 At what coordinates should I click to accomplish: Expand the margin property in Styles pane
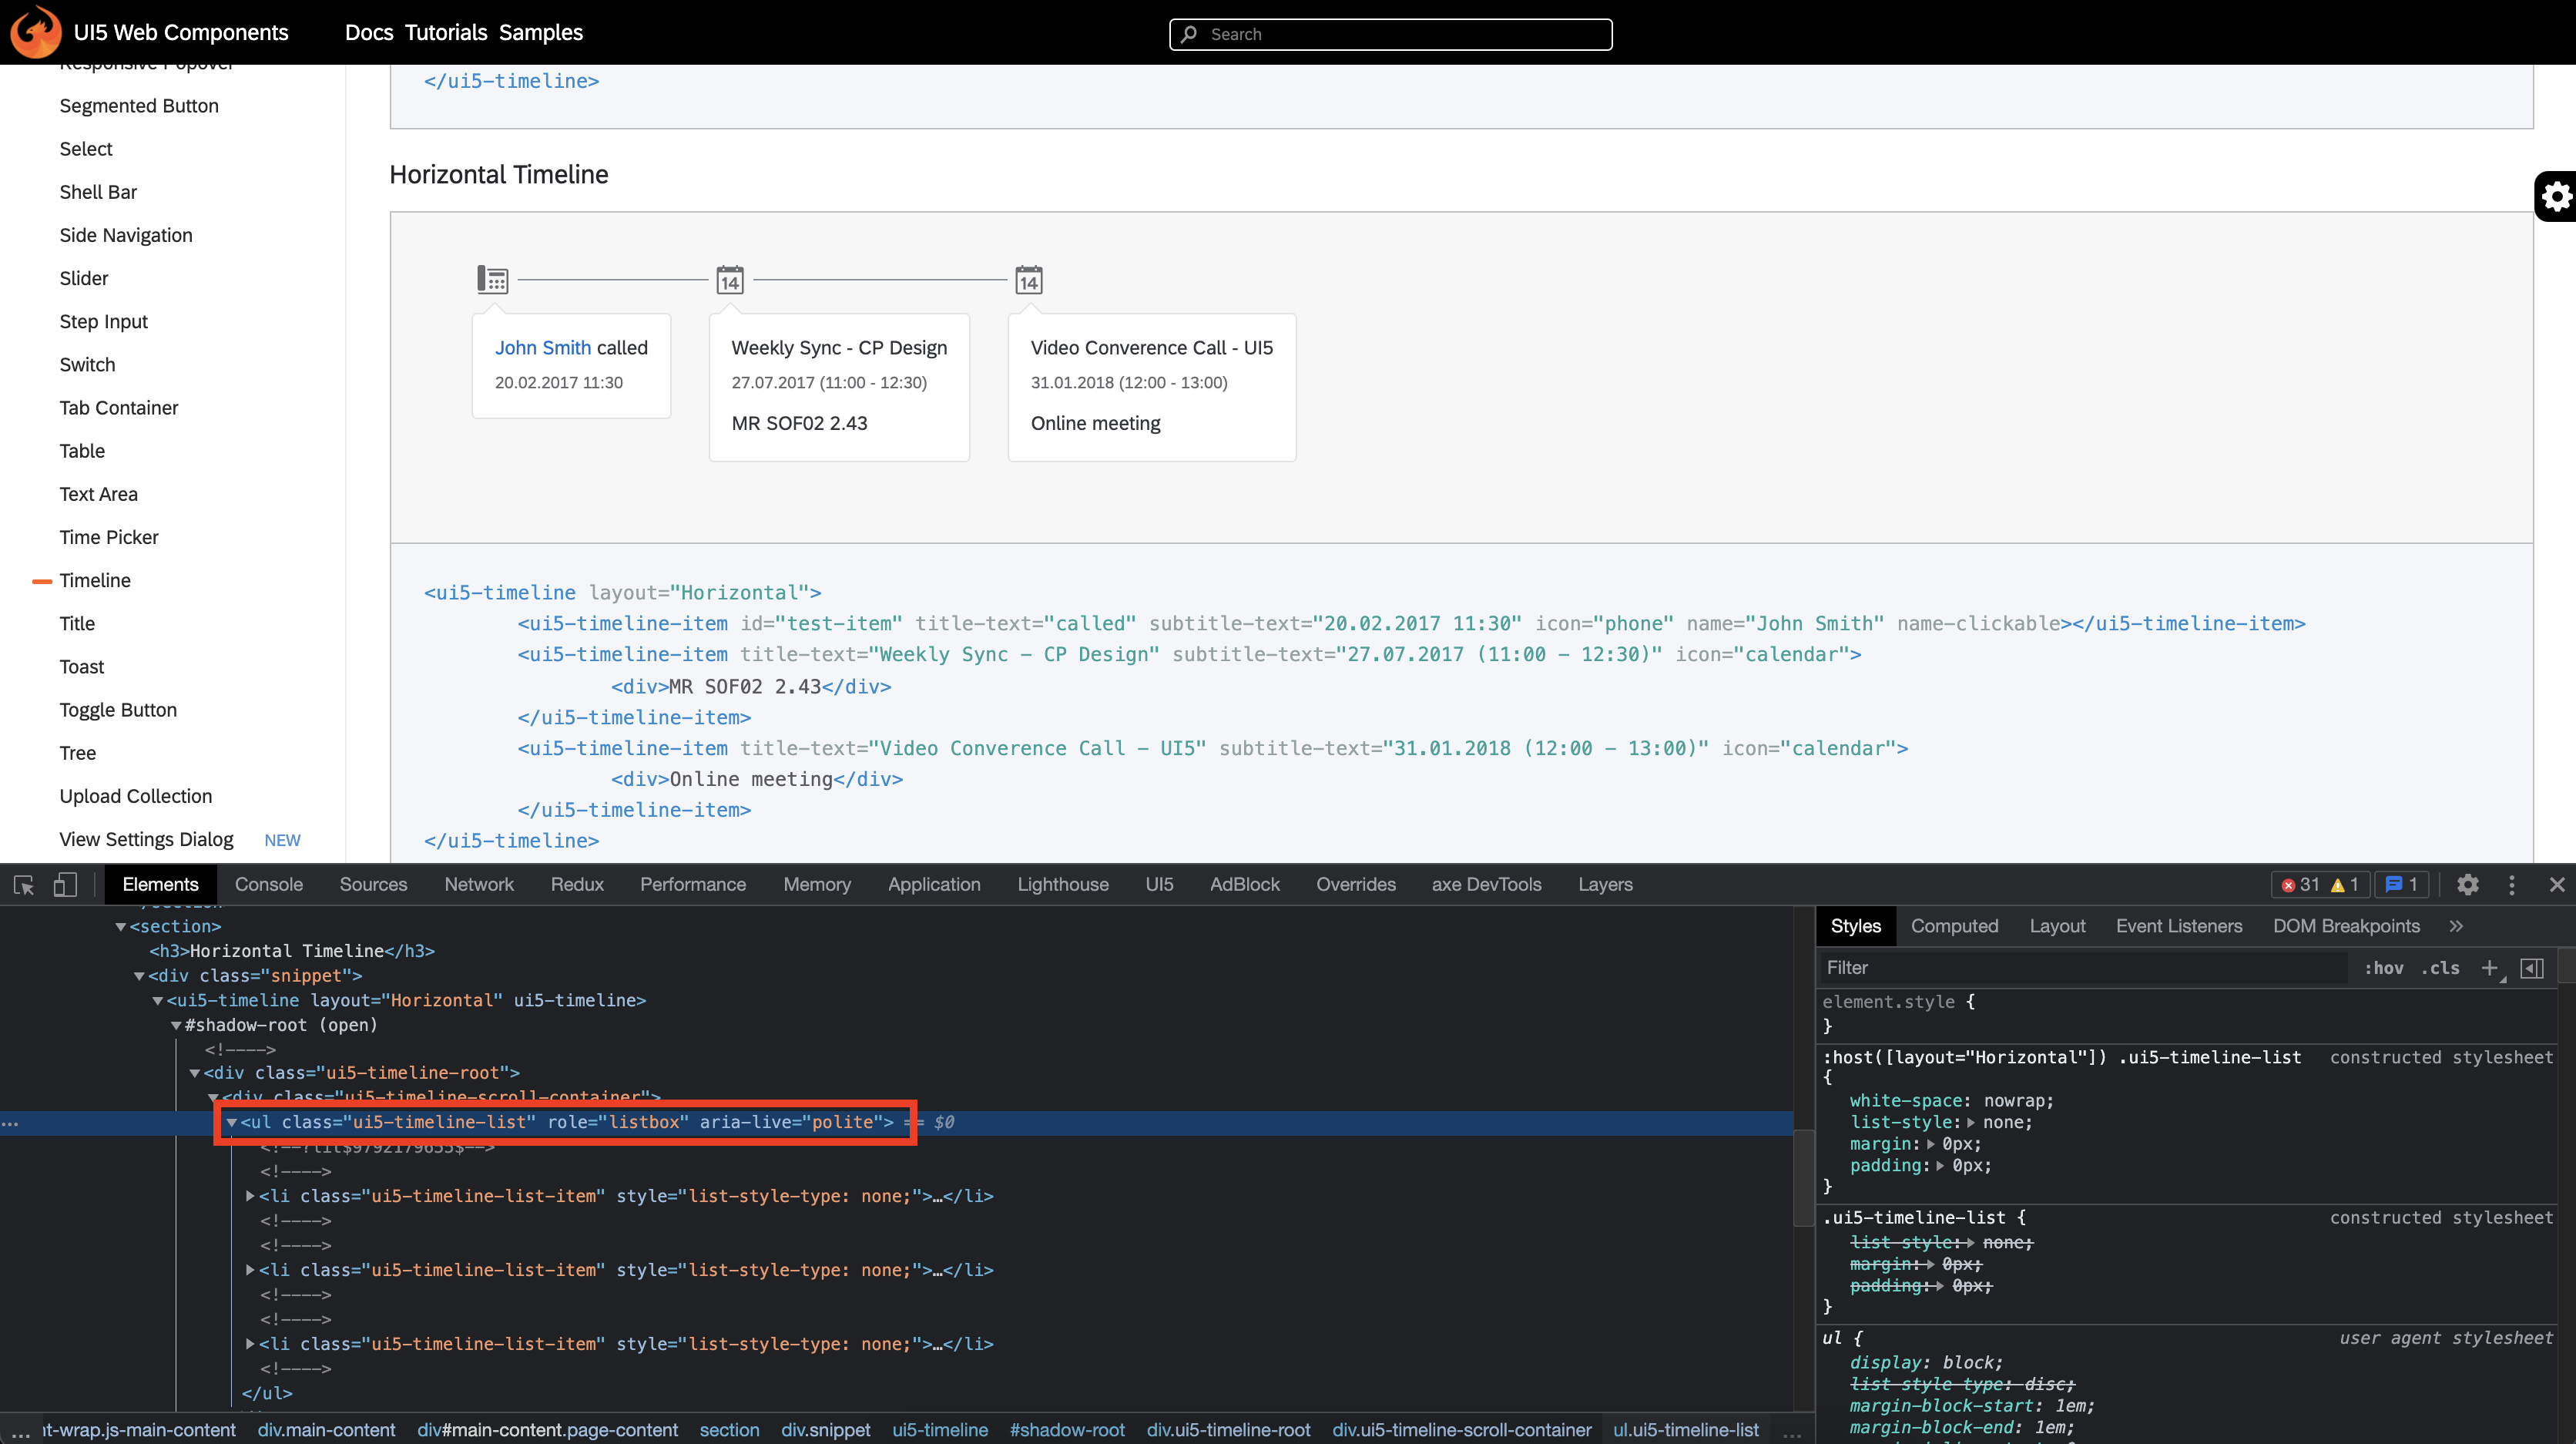pyautogui.click(x=1930, y=1143)
